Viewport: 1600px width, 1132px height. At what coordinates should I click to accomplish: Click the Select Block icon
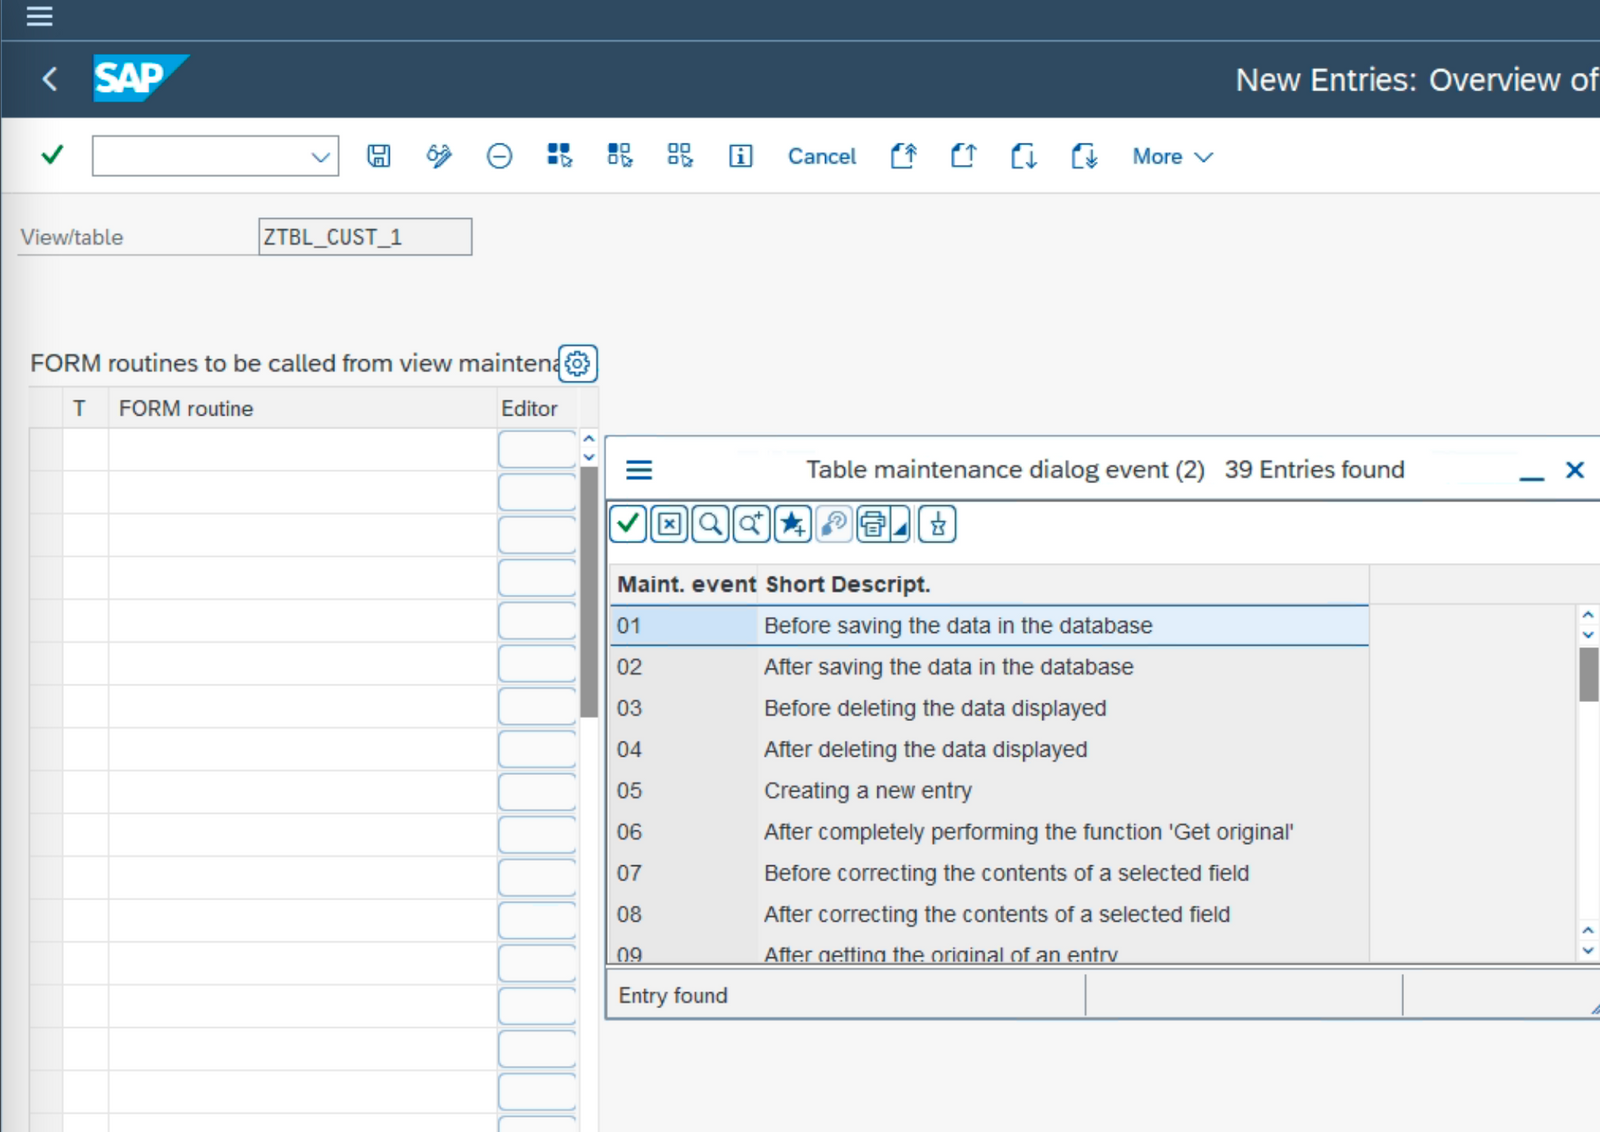[x=620, y=156]
